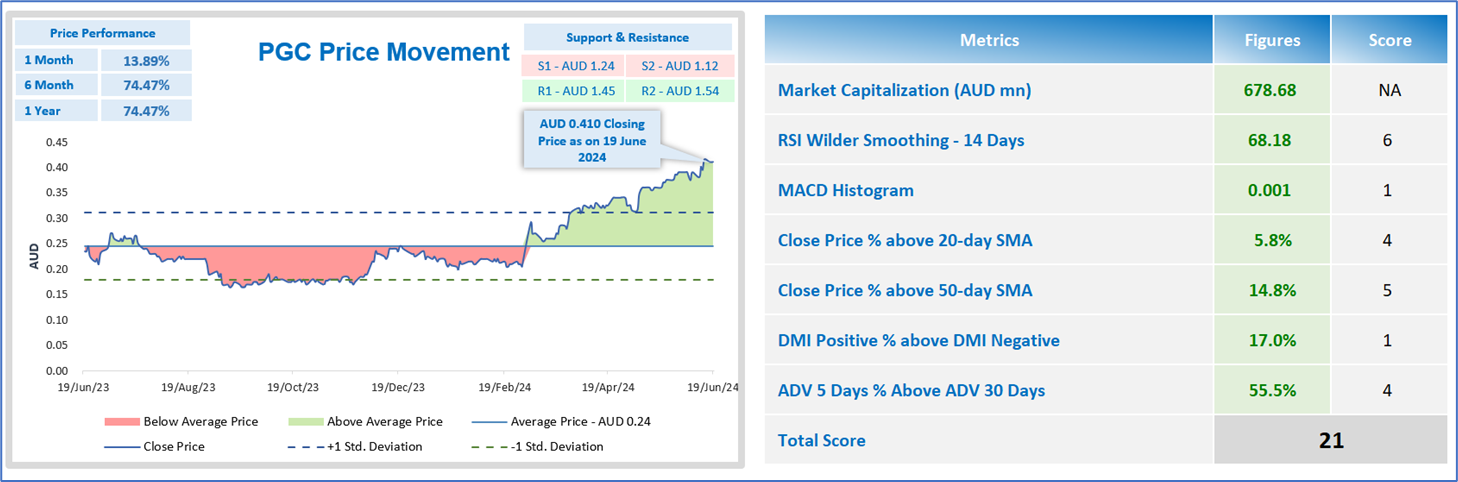Click the Score column header
The image size is (1458, 482).
1389,41
